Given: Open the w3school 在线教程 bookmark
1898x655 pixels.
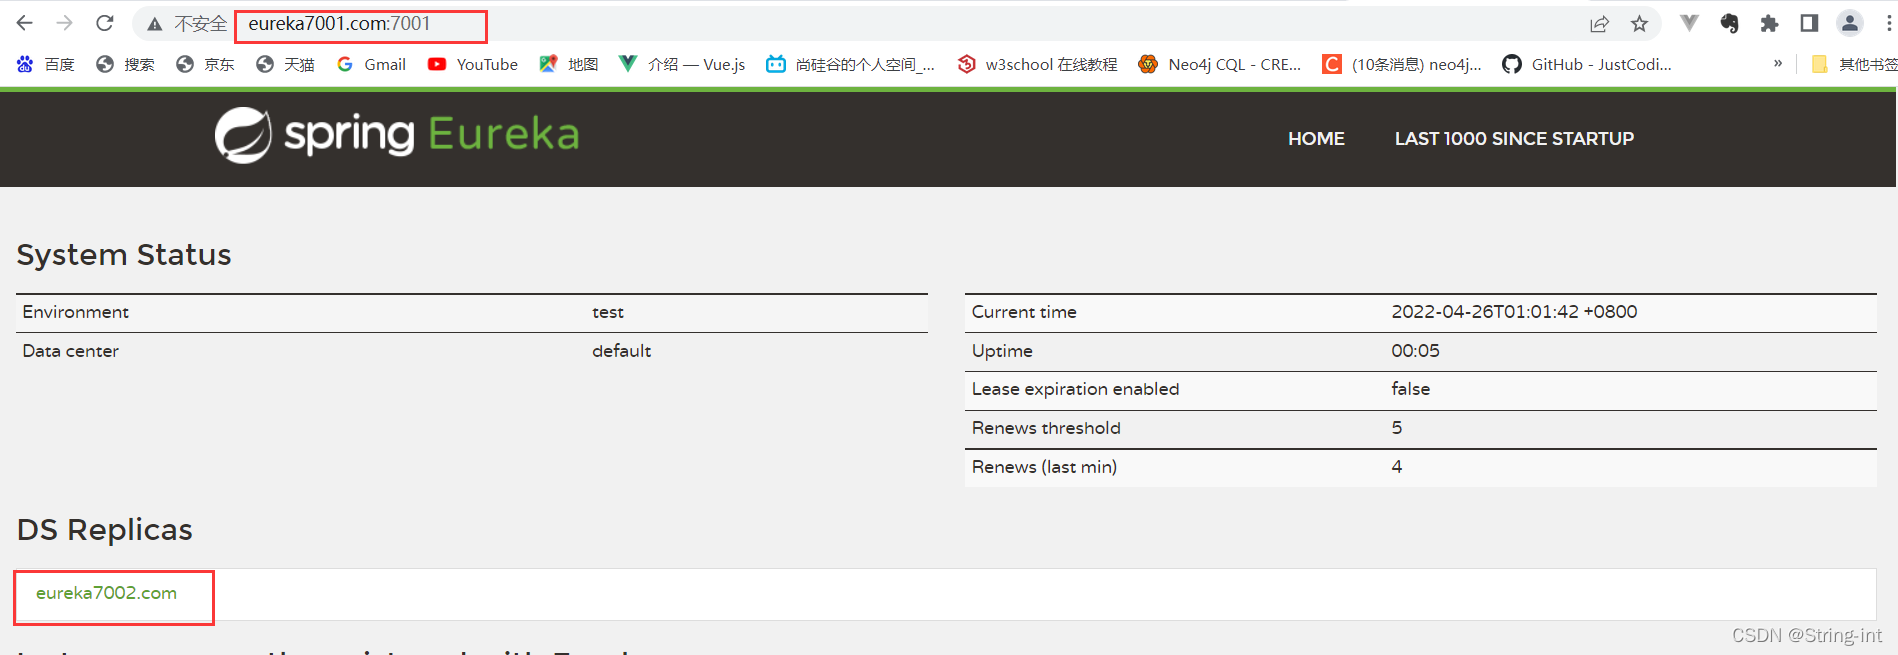Looking at the screenshot, I should (x=1037, y=64).
